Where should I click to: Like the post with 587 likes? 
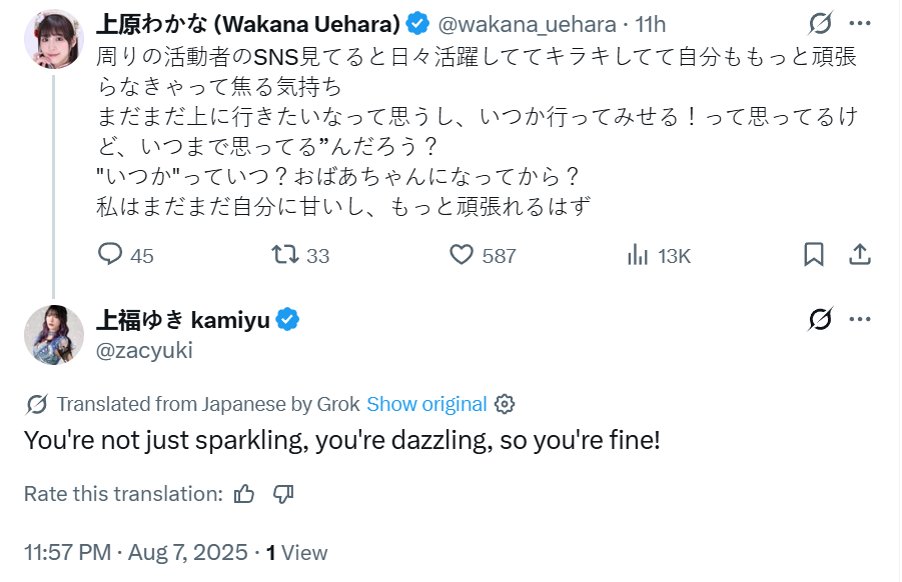(461, 255)
